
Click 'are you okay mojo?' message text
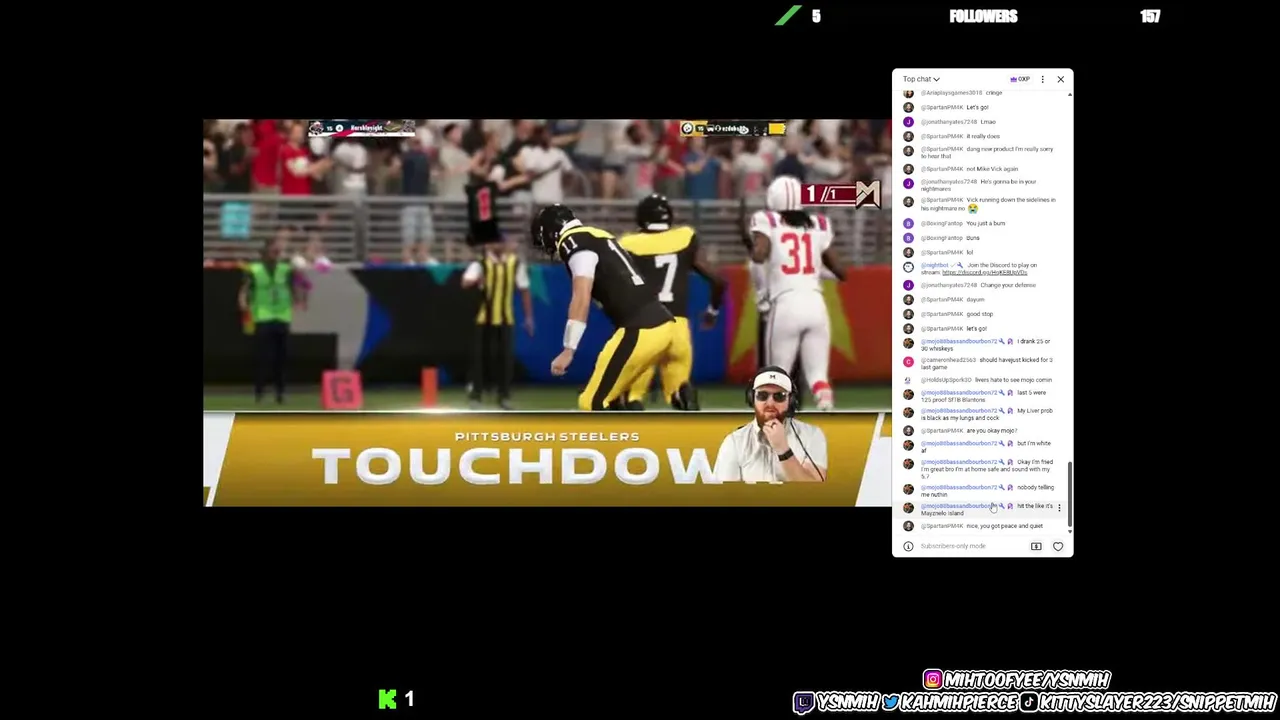(x=992, y=430)
